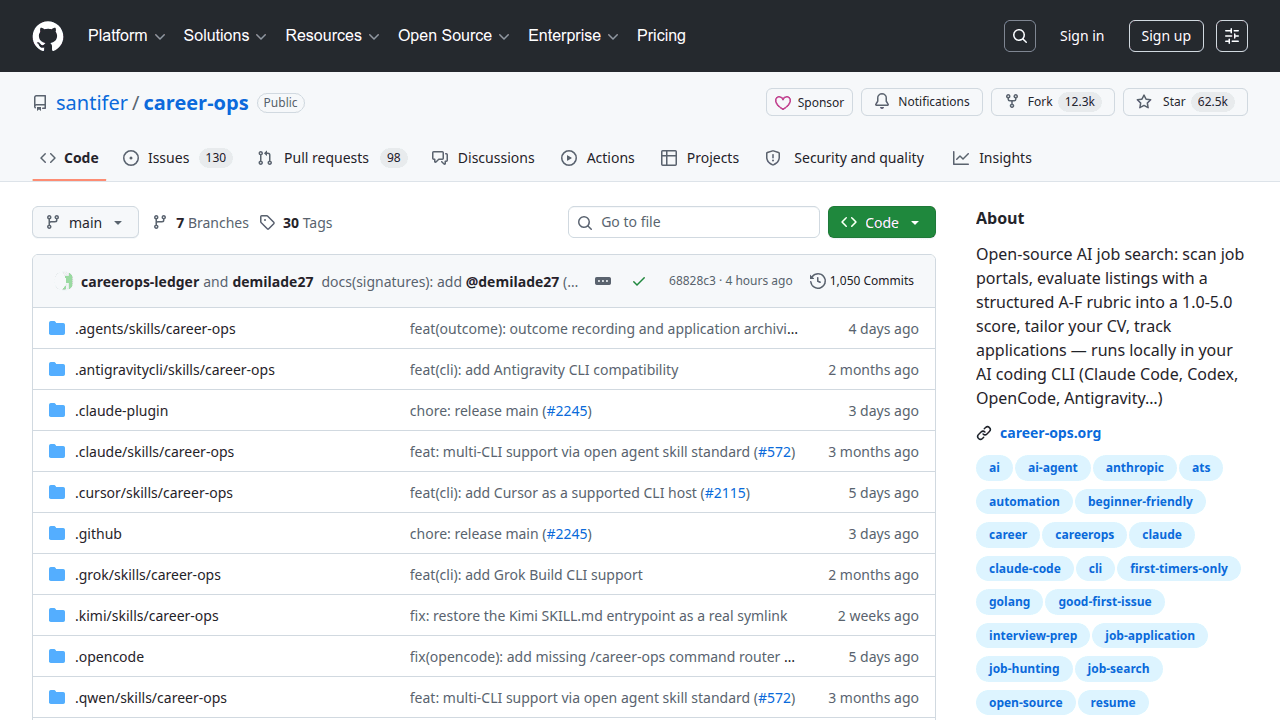View the green checkmark status of the latest commit
Viewport: 1280px width, 720px height.
click(x=639, y=281)
